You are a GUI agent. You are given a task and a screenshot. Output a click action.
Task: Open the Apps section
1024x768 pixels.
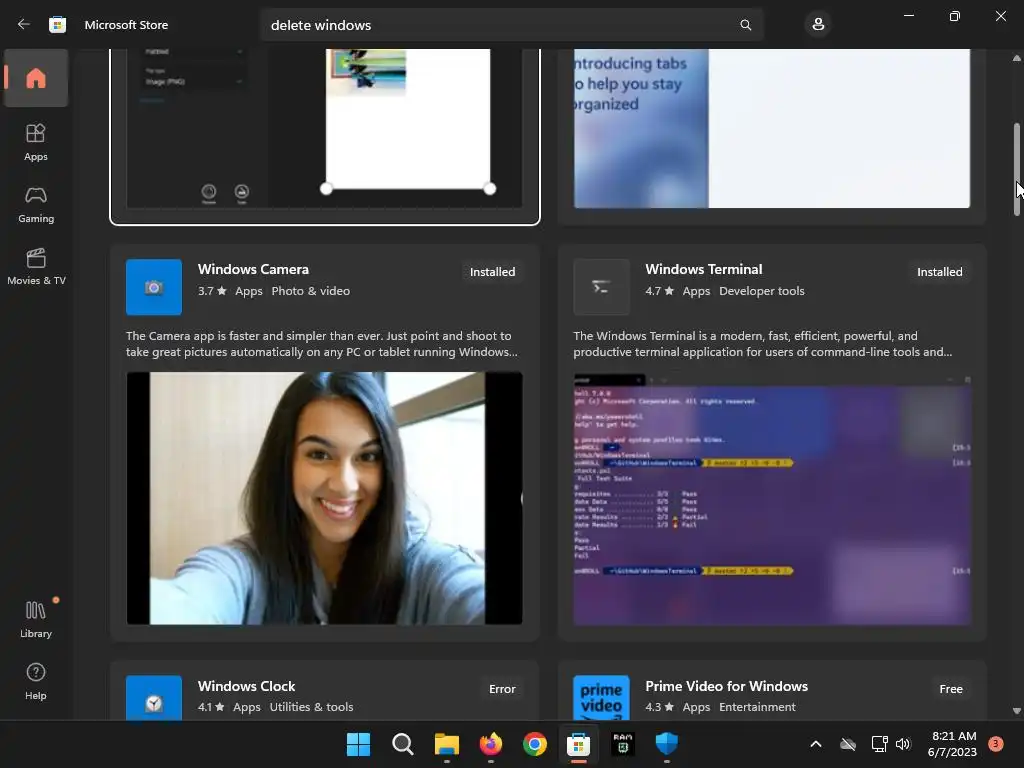[36, 142]
